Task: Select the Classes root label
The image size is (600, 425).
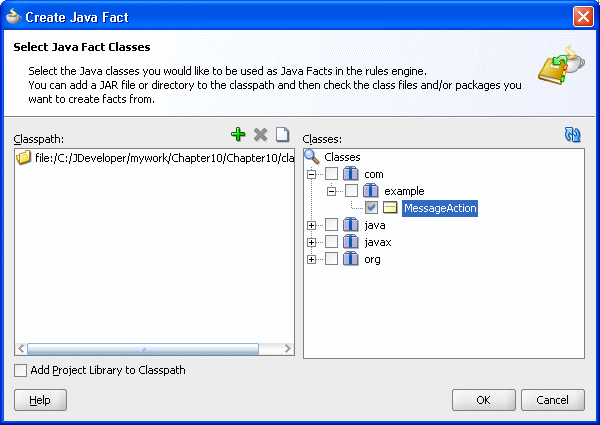Action: pos(342,157)
